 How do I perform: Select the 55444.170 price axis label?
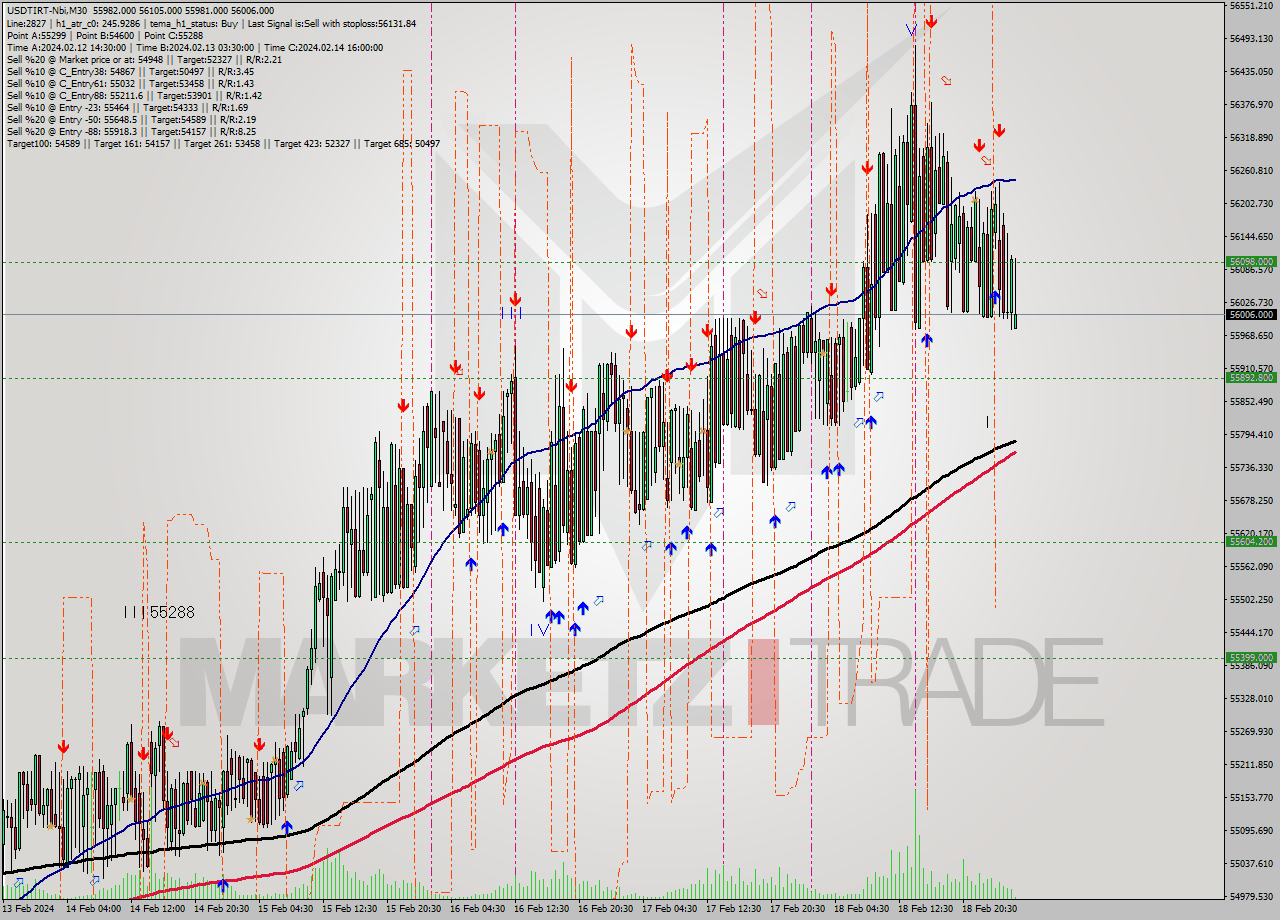coord(1251,632)
